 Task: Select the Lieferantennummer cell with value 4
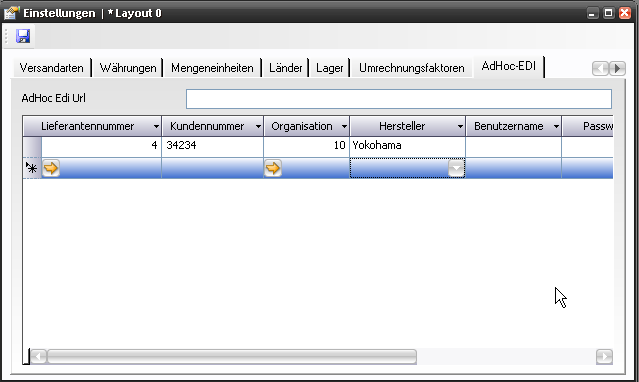tap(101, 147)
